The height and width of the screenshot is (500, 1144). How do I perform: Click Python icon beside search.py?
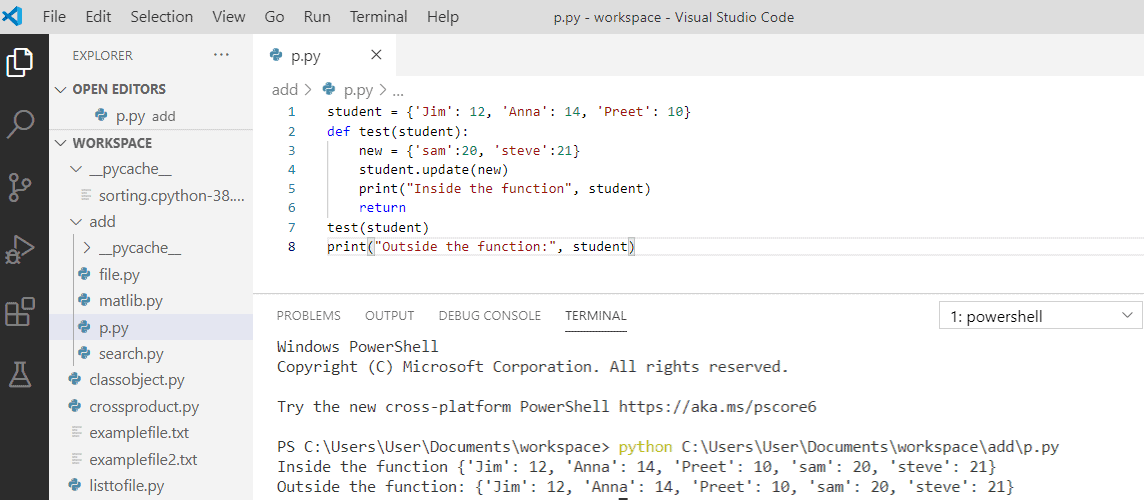85,354
